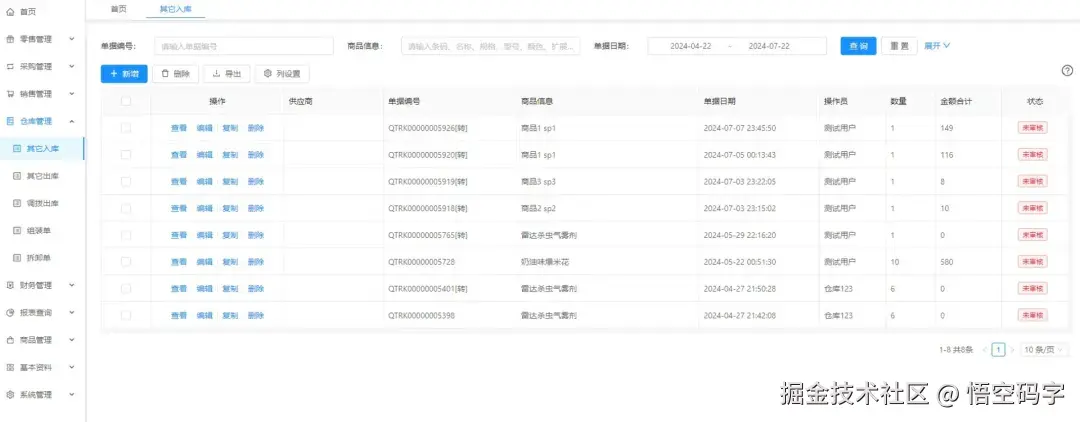Screen dimensions: 1080x422
Task: Toggle the select-all header checkbox
Action: click(125, 101)
